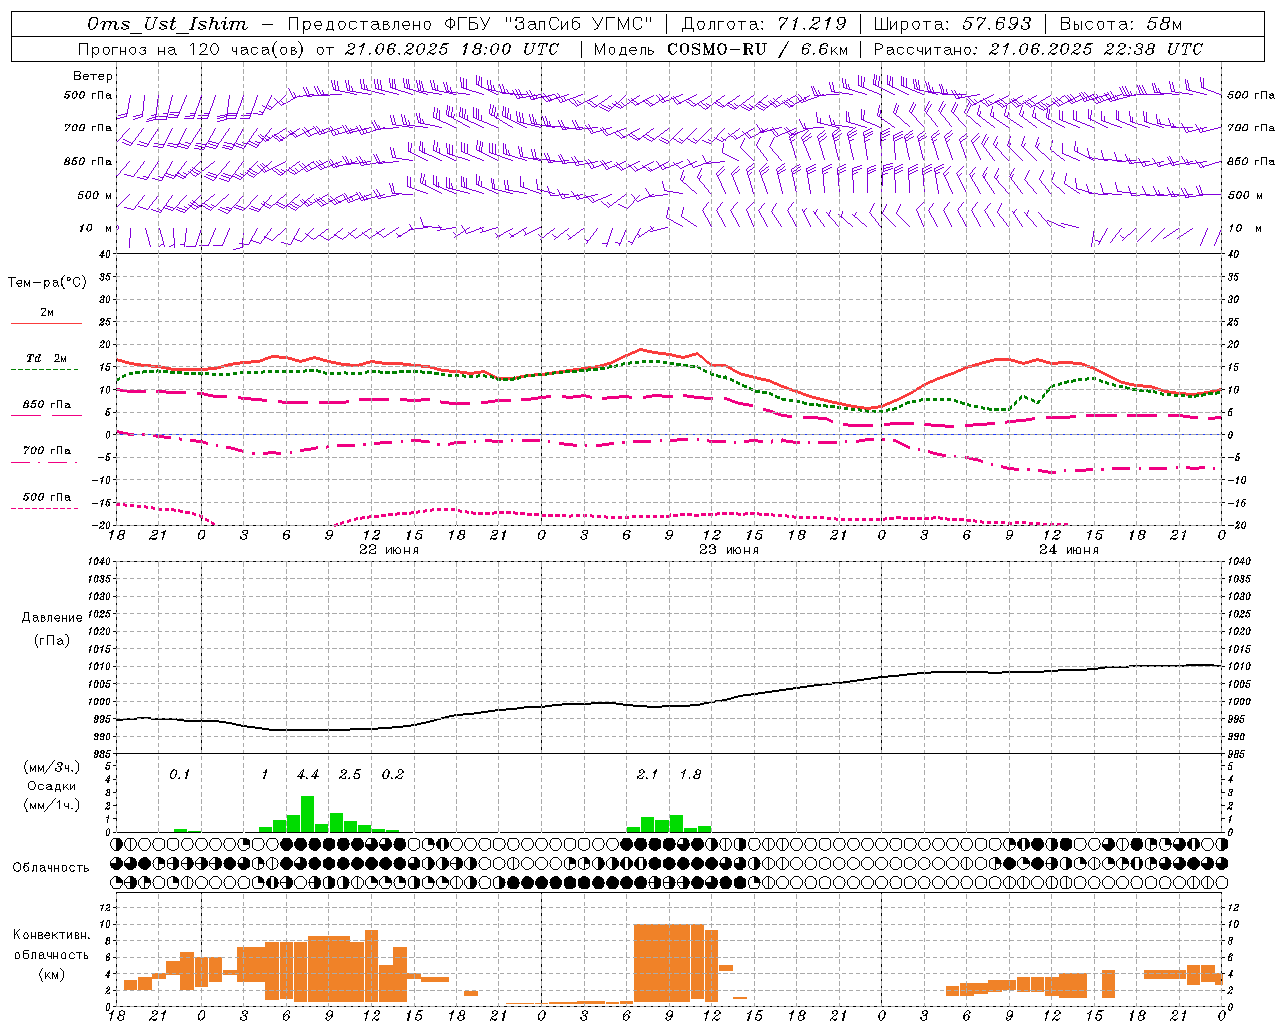Screen dimensions: 1280x1024
Task: Click the tallest green precipitation bar
Action: [x=308, y=814]
